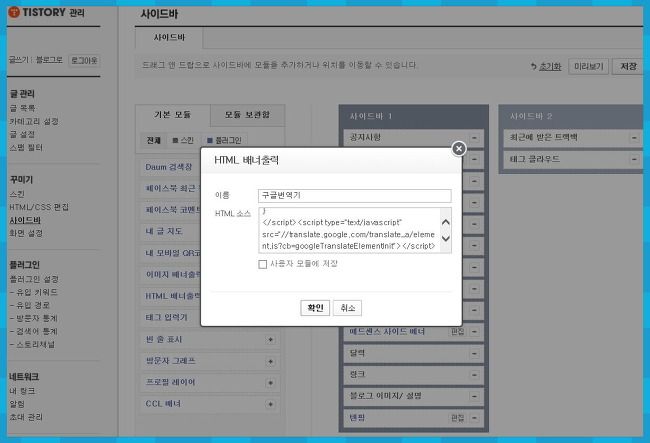
Task: Add 빈 줄 표시 module with plus icon
Action: point(270,339)
